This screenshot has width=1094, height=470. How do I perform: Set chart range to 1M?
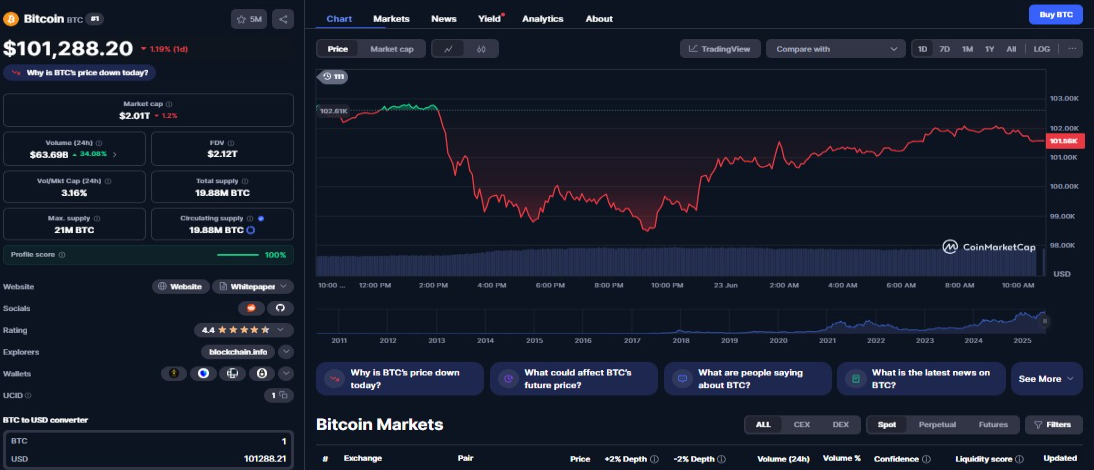click(967, 49)
